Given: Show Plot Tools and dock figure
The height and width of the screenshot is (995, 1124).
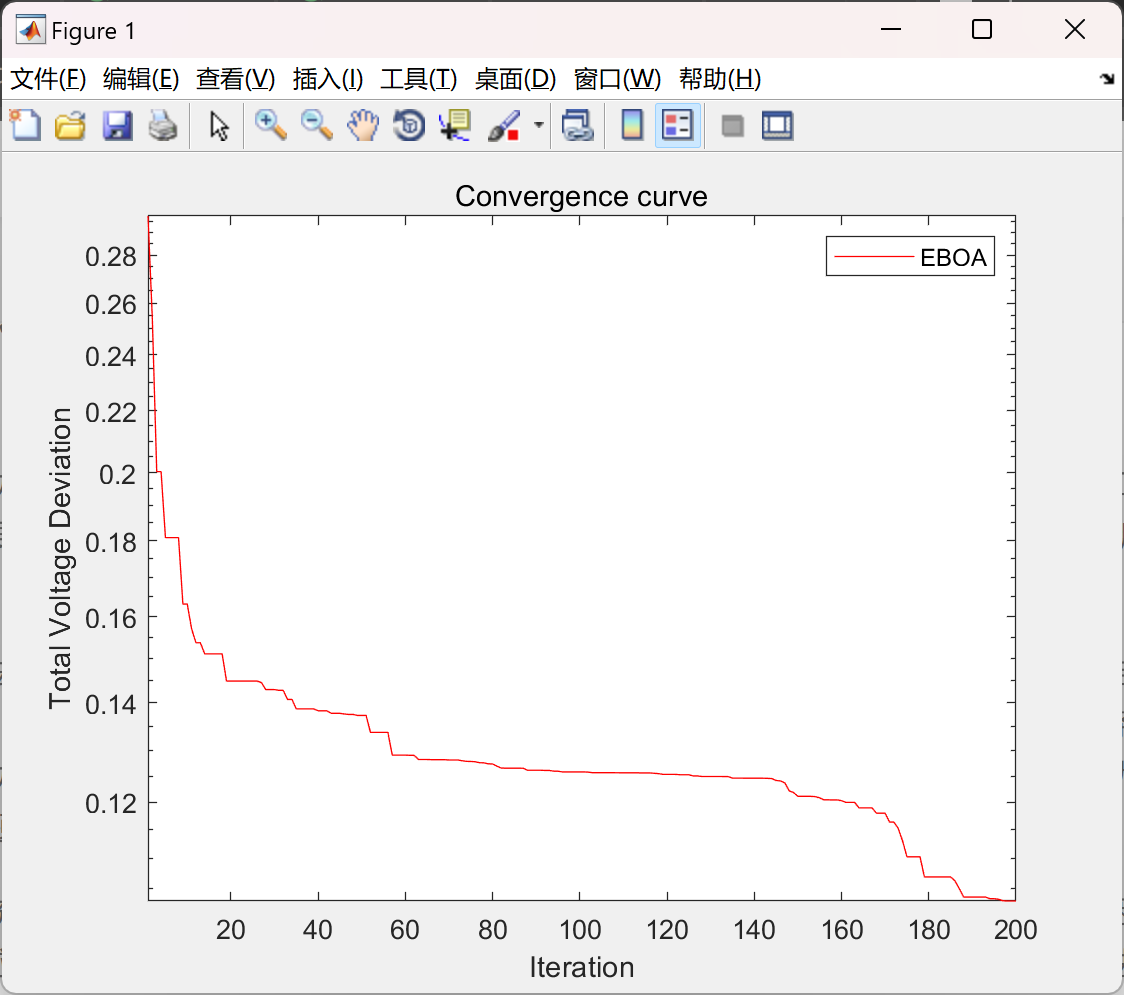Looking at the screenshot, I should [x=778, y=126].
